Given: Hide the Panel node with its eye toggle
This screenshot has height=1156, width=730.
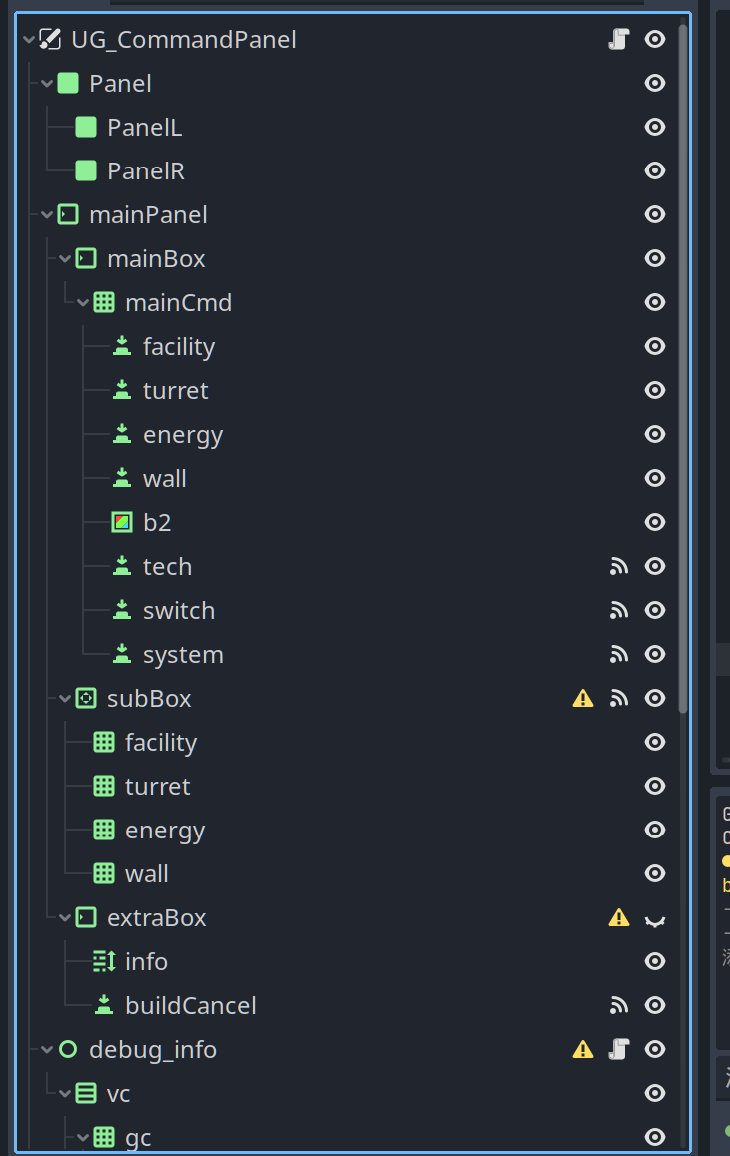Looking at the screenshot, I should (655, 83).
